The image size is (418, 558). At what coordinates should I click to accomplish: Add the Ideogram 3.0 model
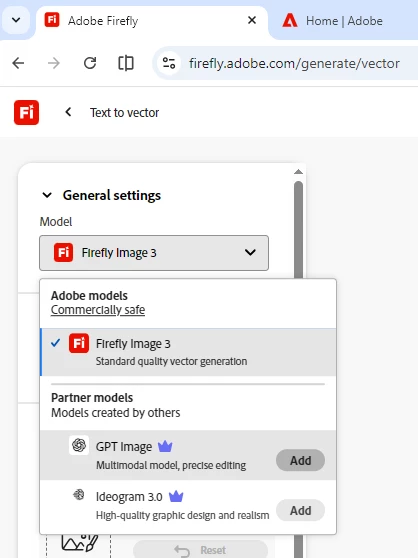coord(300,510)
